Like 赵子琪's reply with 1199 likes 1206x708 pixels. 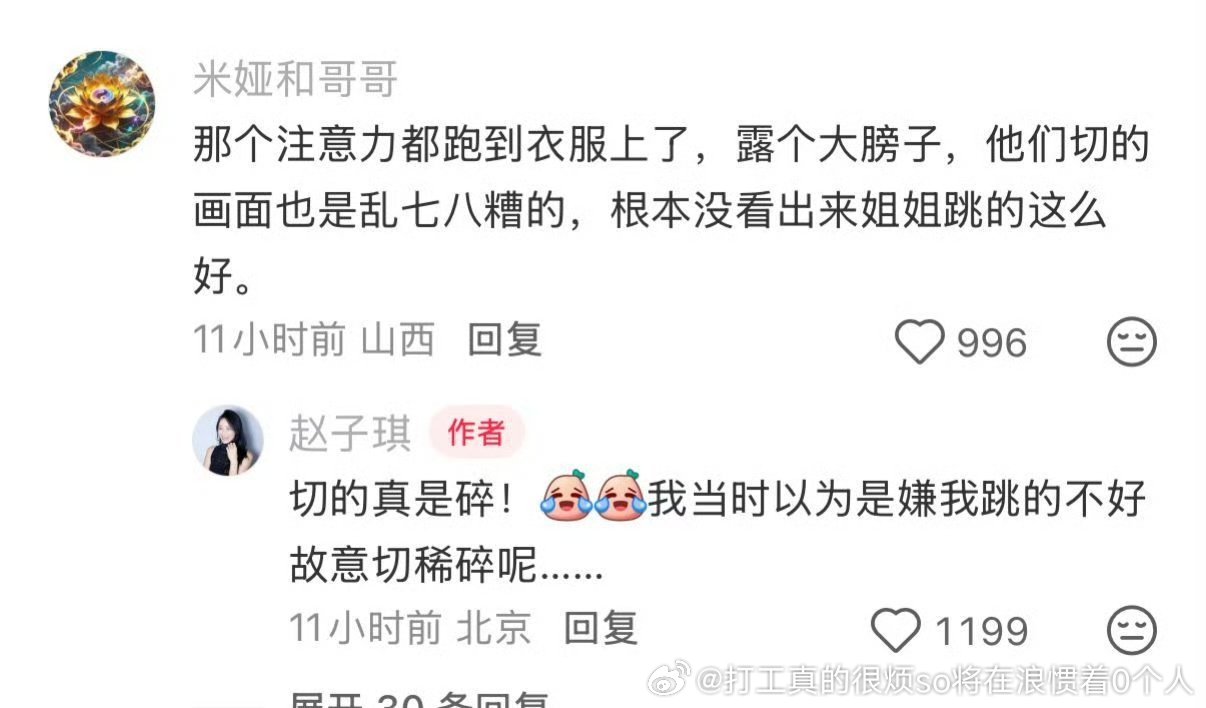click(895, 630)
